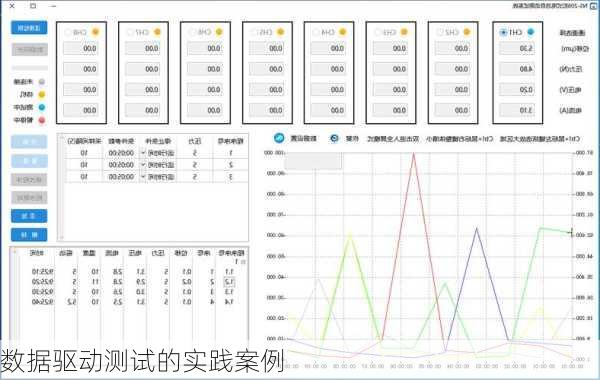Click the 条件参数 column header
Image resolution: width=600 pixels, height=380 pixels.
(121, 142)
